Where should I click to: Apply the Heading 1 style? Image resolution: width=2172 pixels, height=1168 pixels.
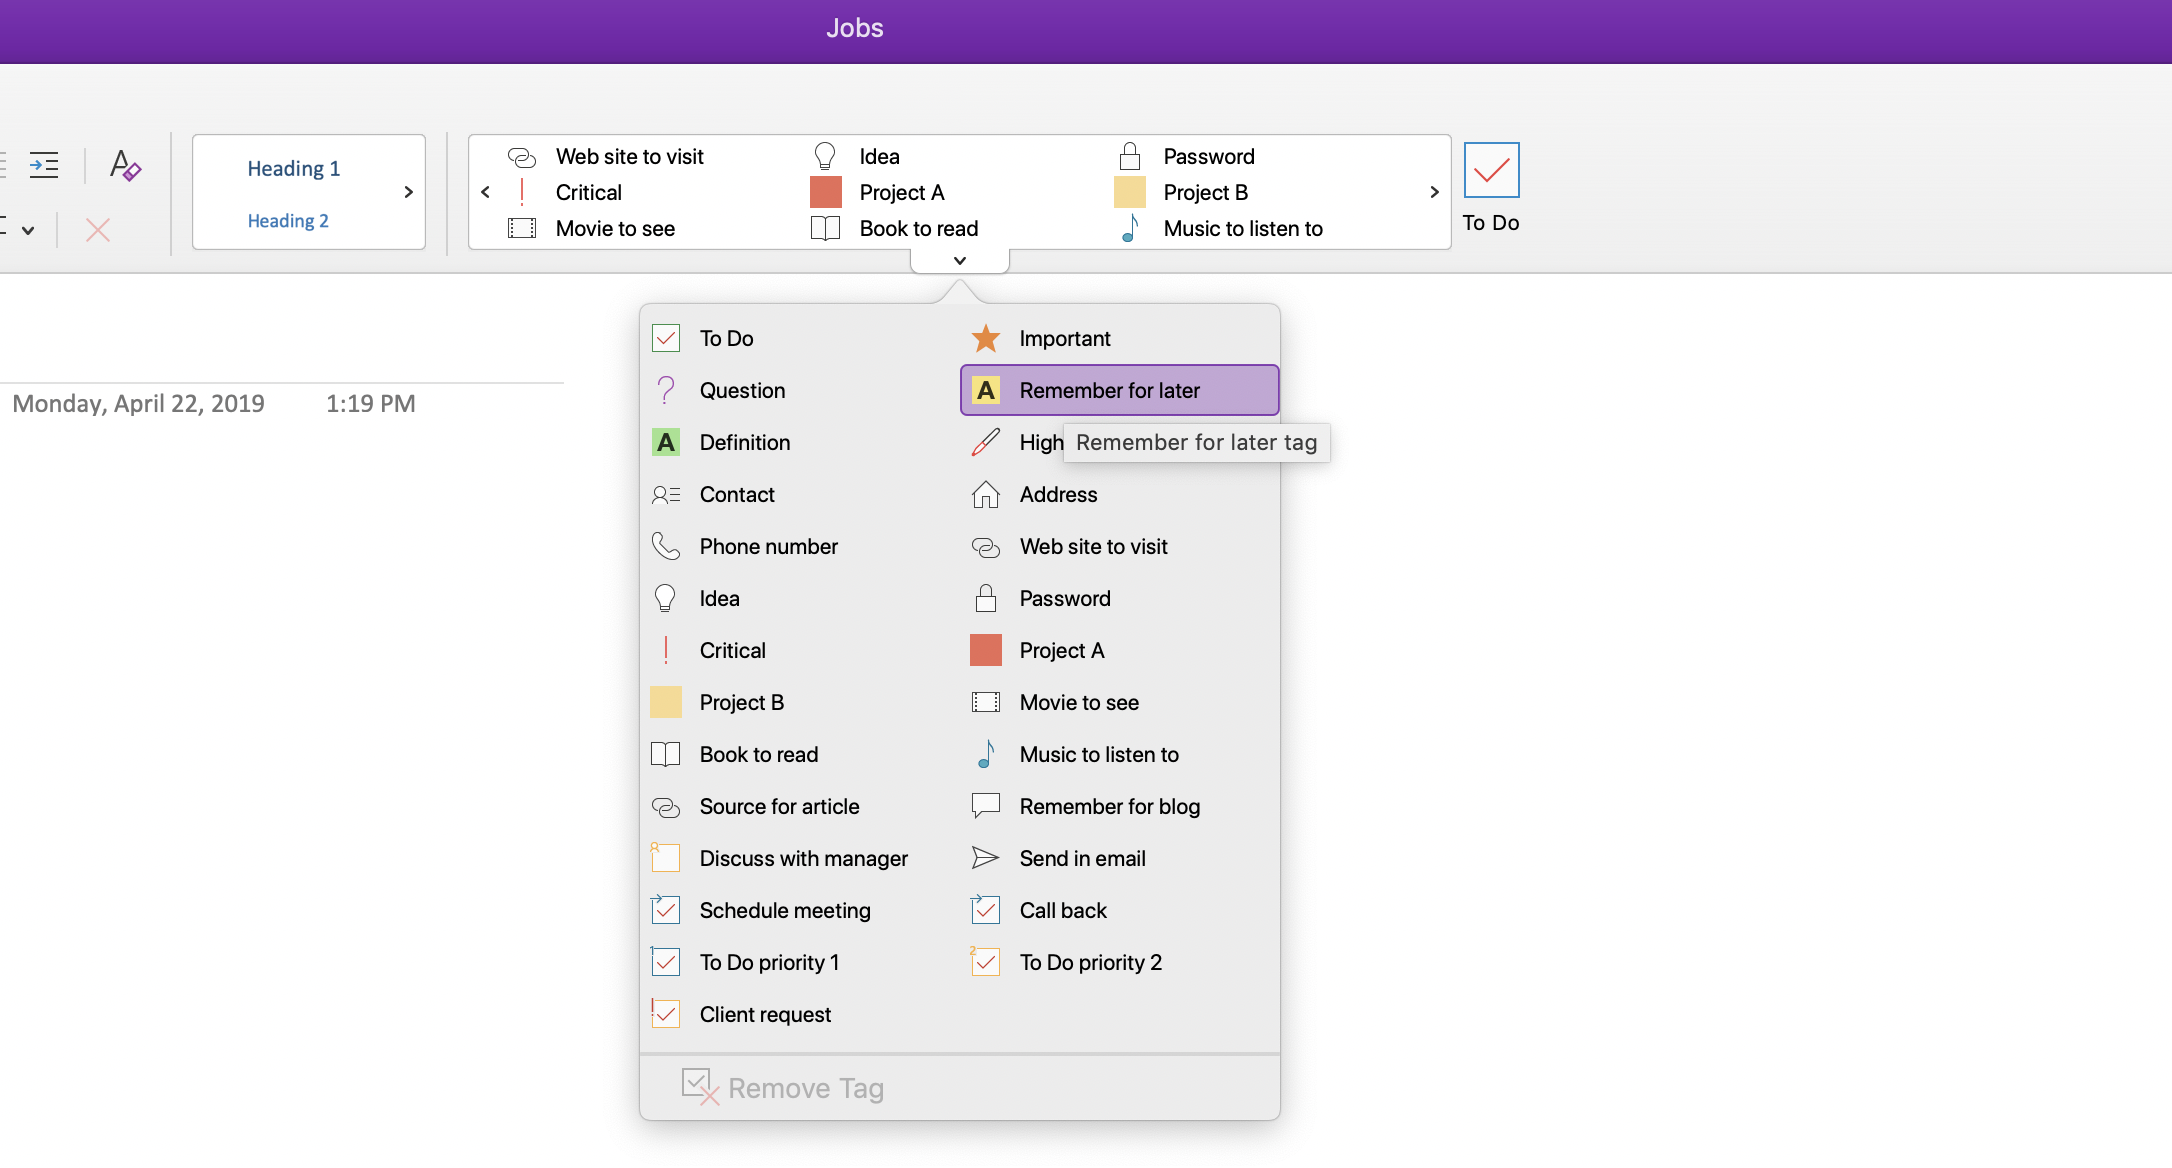(294, 169)
